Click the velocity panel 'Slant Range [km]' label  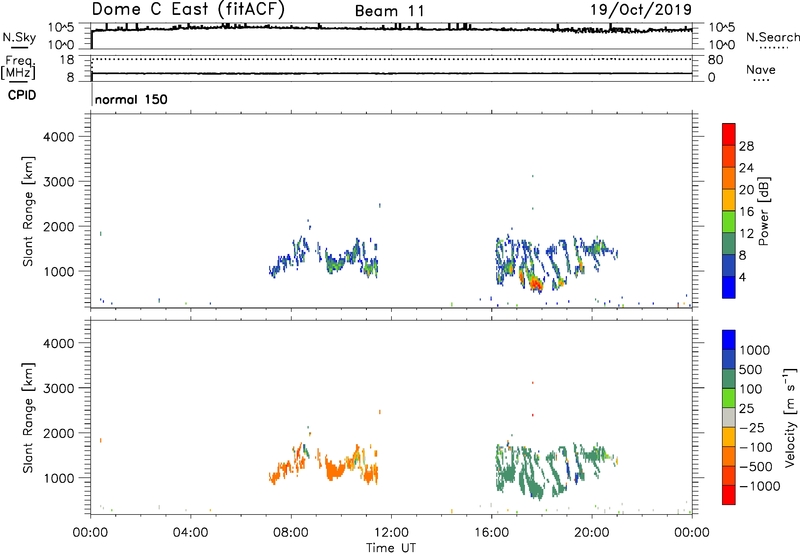coord(28,418)
